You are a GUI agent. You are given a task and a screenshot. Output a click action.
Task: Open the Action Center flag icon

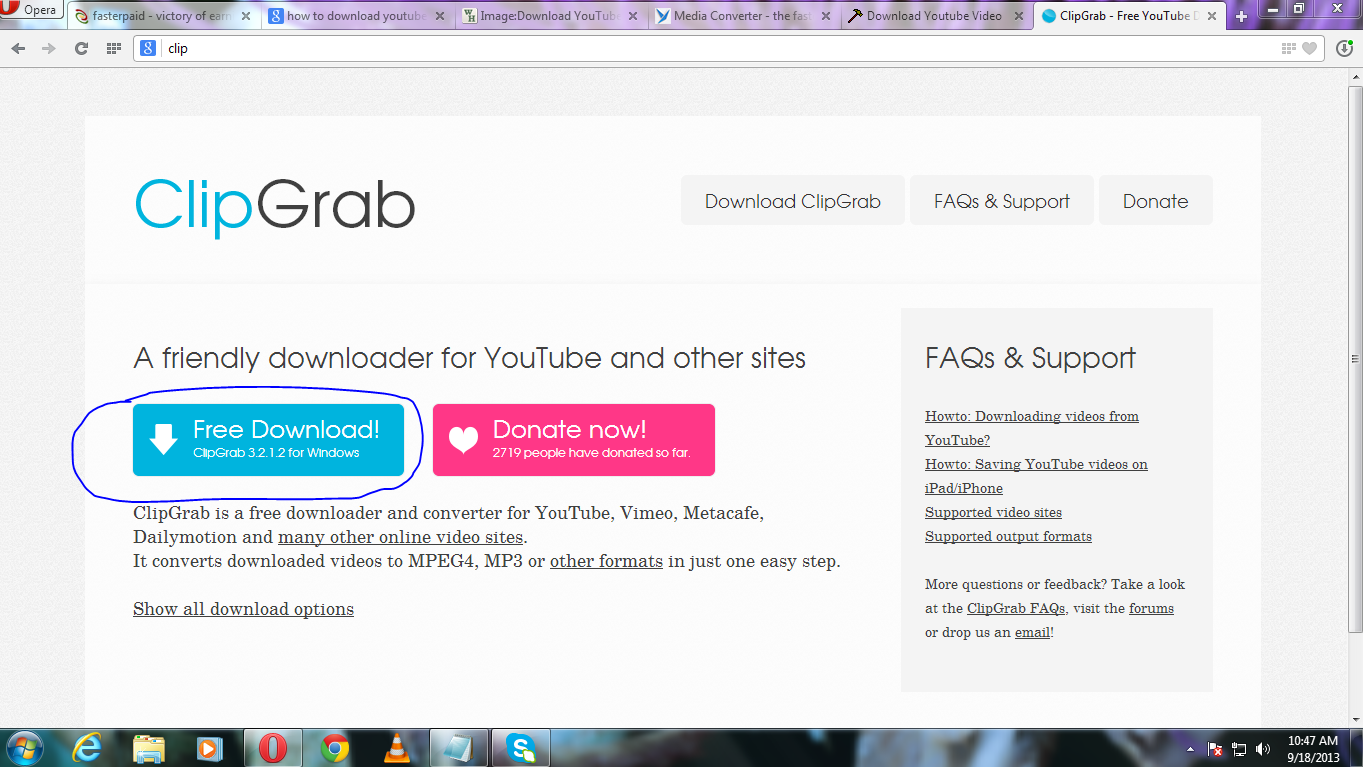pyautogui.click(x=1216, y=748)
